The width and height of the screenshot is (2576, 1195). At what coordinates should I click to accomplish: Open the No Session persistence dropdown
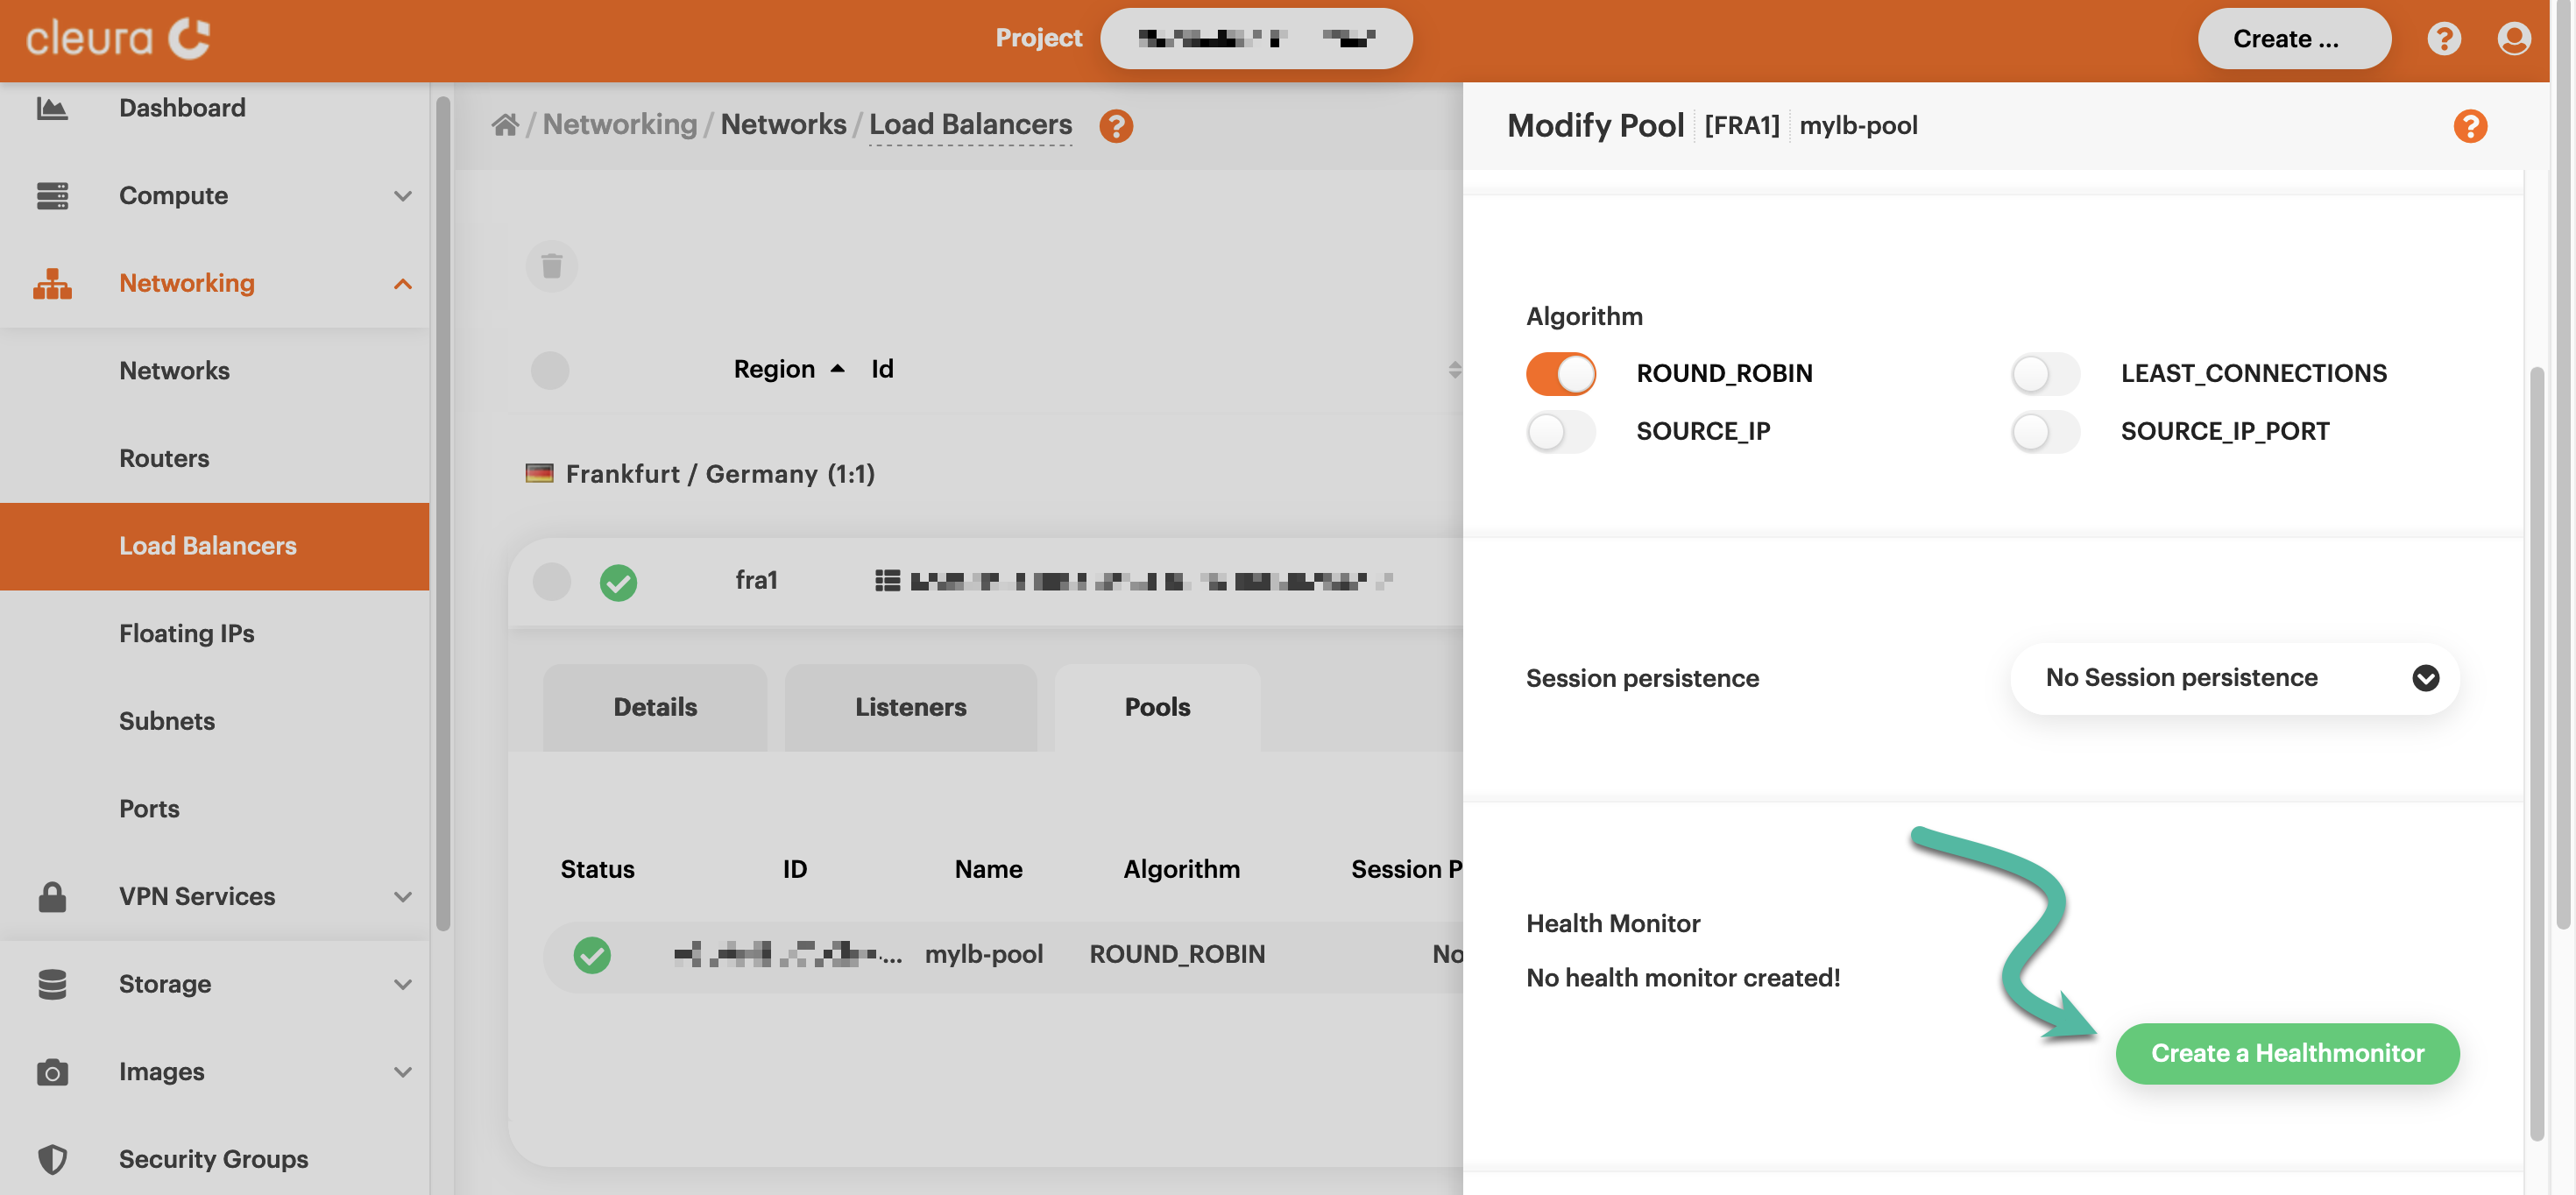pyautogui.click(x=2233, y=678)
